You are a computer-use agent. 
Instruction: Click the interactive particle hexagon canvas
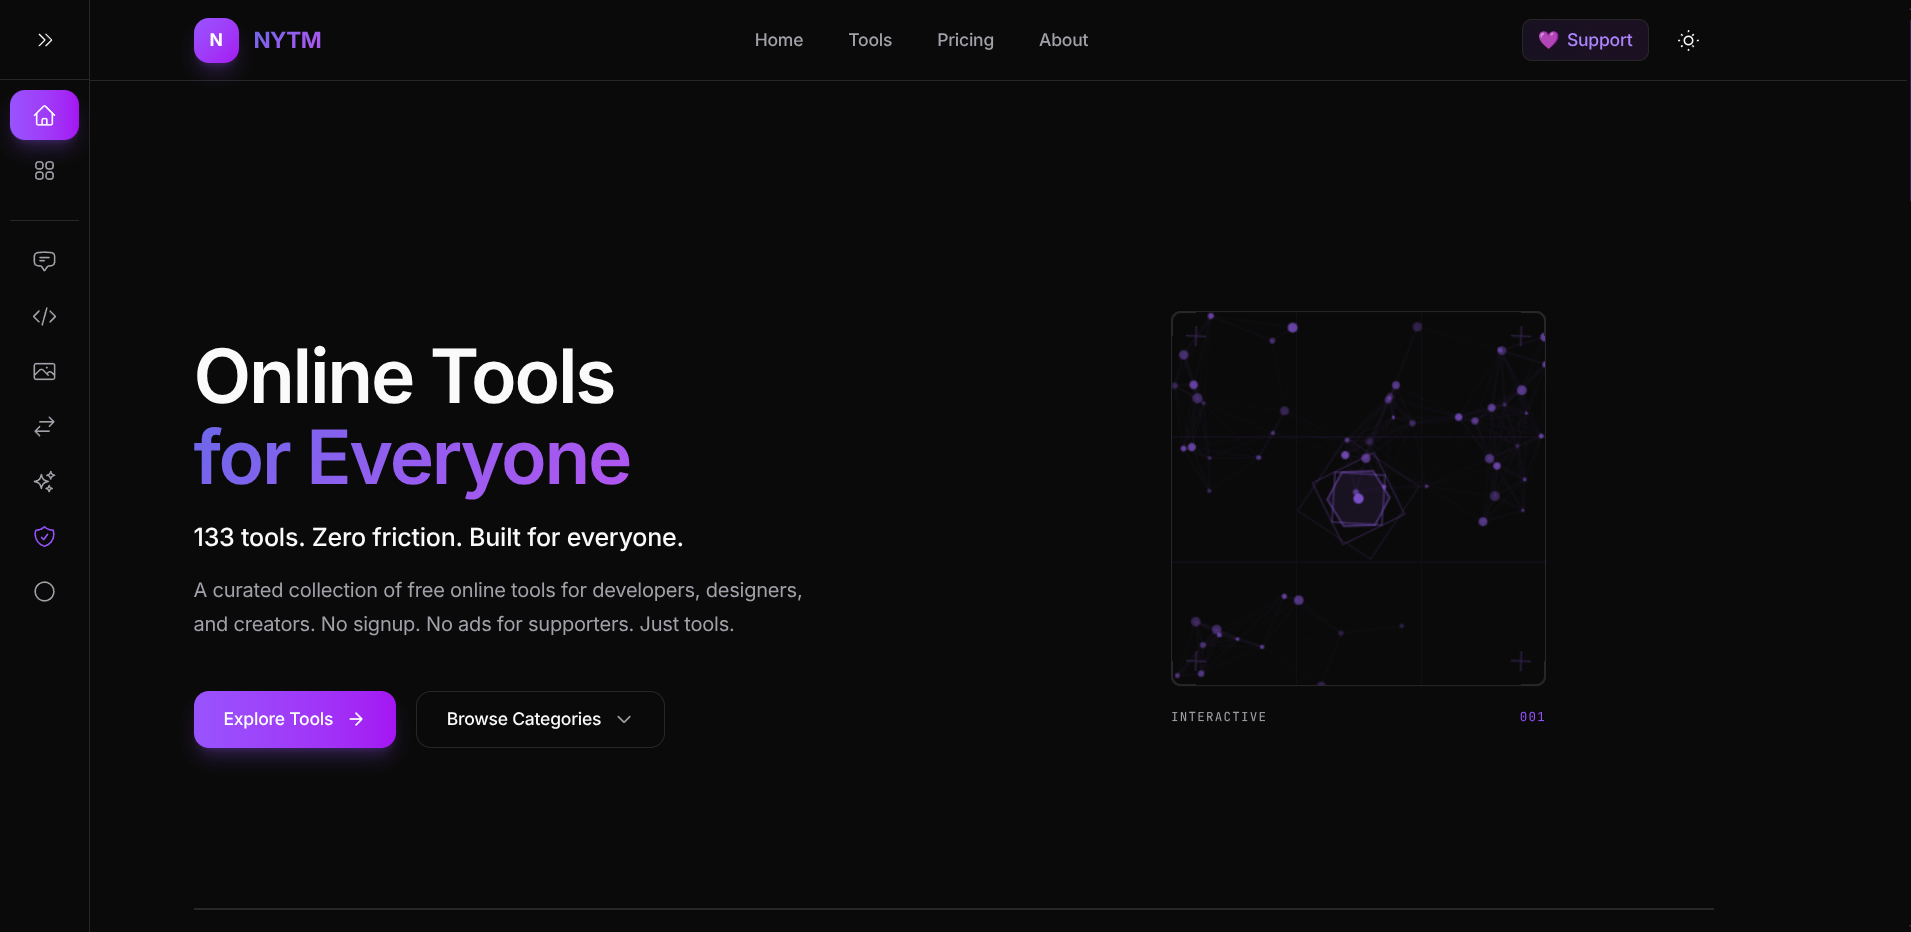(x=1357, y=498)
